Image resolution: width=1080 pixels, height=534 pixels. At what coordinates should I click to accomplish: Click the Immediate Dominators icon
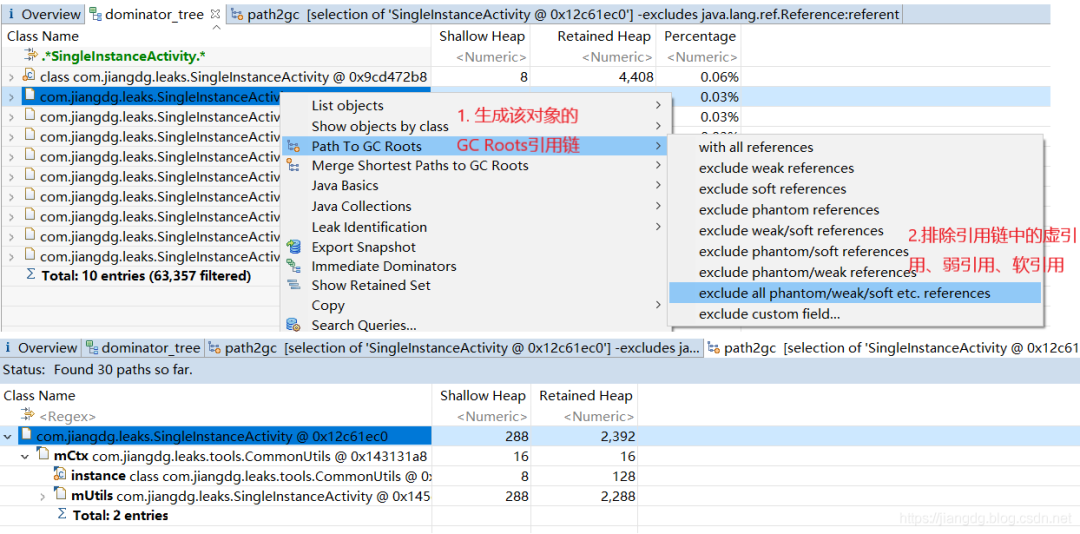[x=294, y=266]
